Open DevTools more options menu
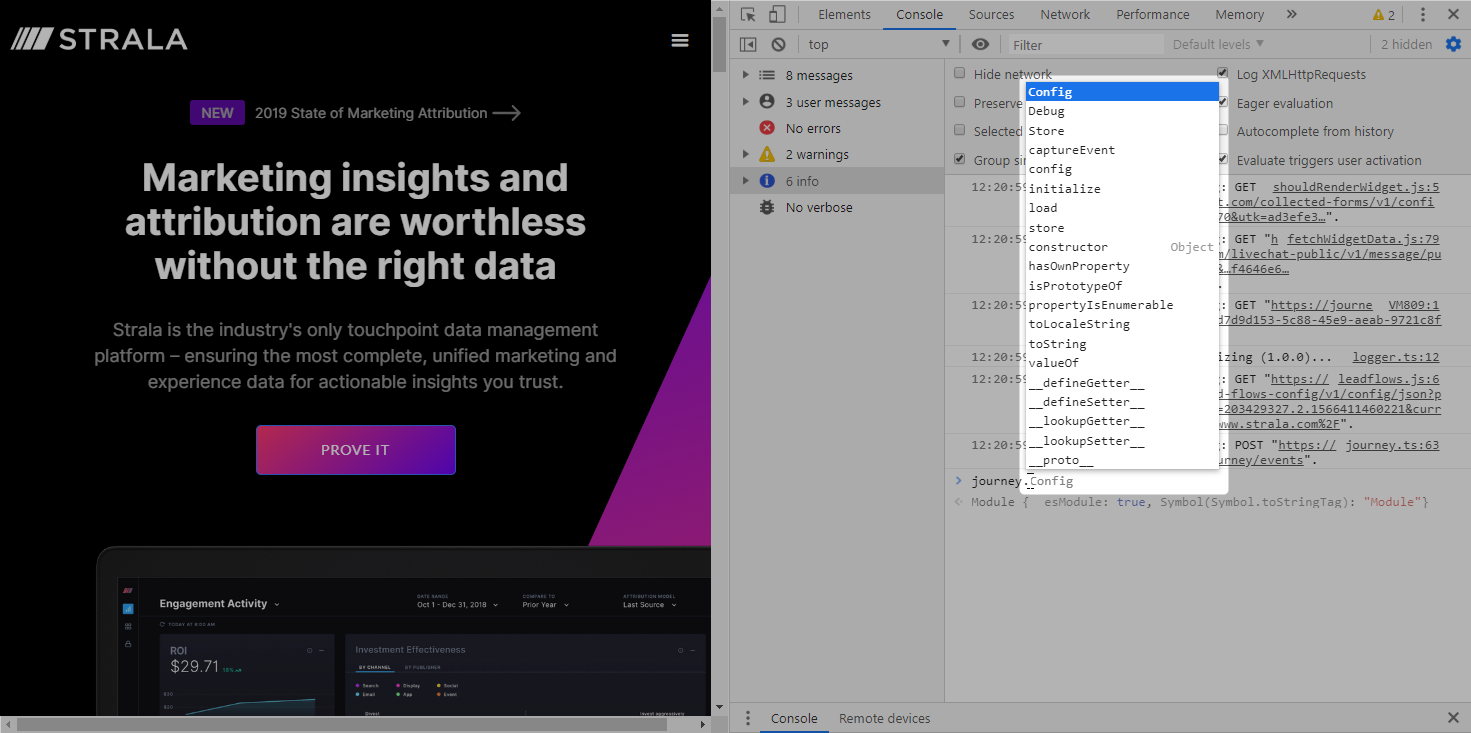Viewport: 1471px width, 733px height. tap(1423, 14)
